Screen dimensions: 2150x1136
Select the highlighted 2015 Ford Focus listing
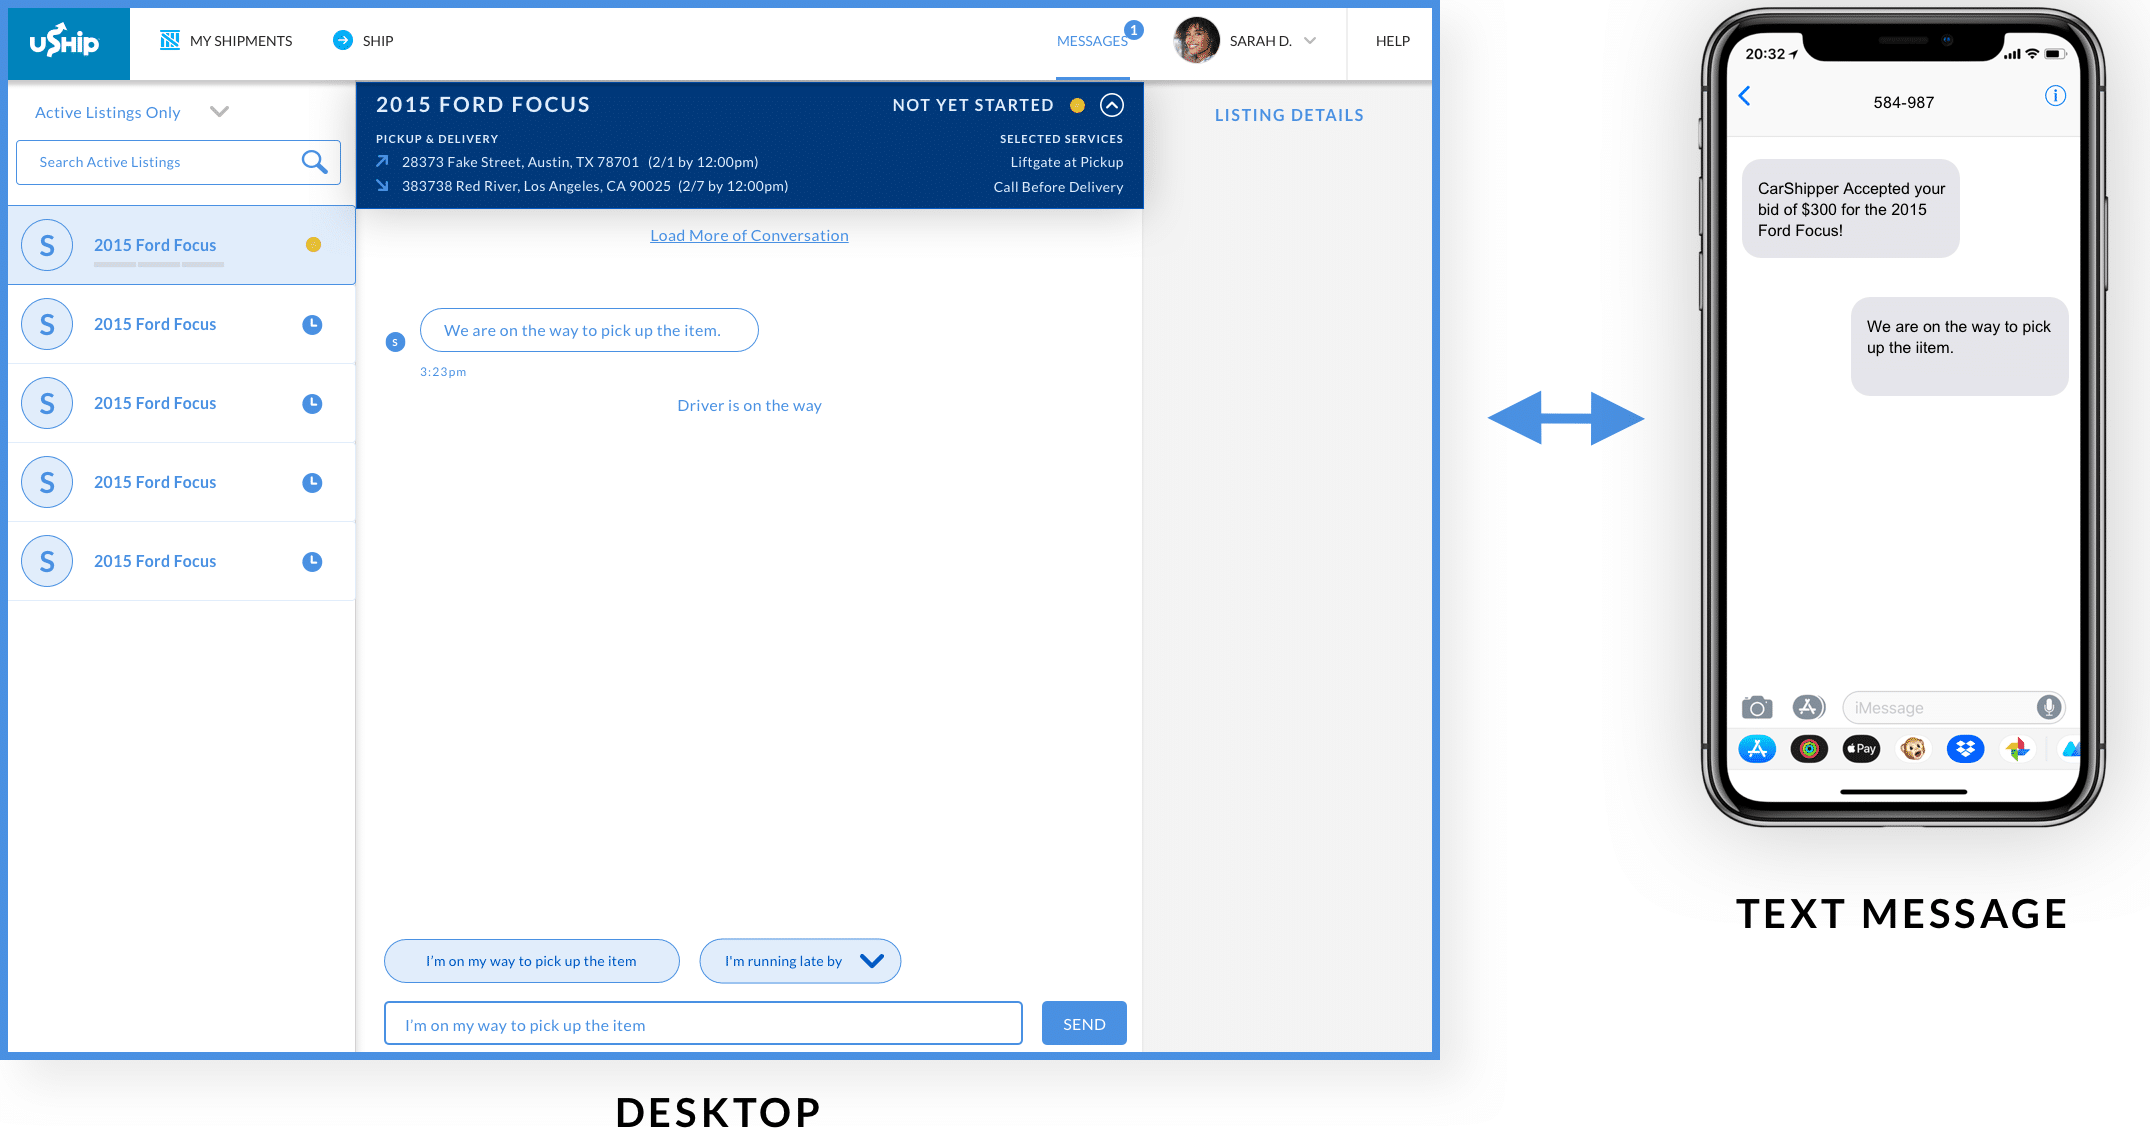click(182, 245)
